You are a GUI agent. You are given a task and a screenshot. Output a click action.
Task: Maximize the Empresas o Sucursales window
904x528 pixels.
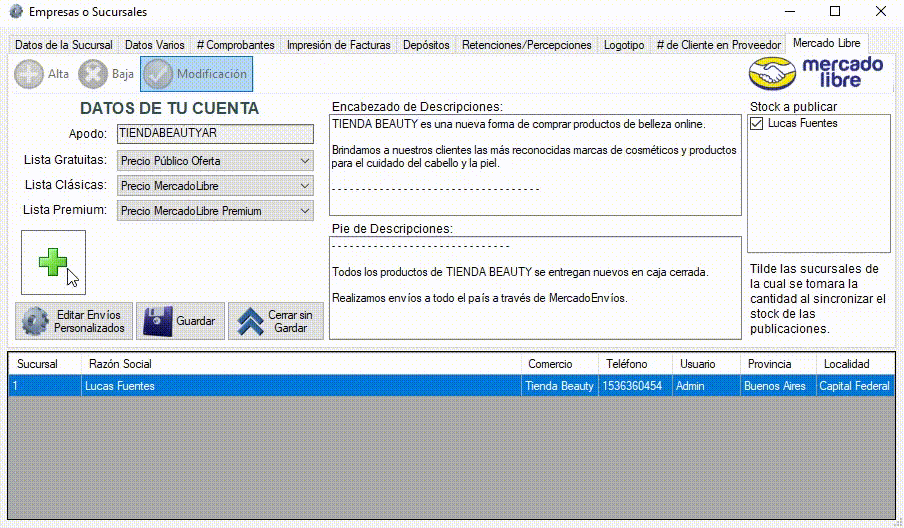point(835,12)
